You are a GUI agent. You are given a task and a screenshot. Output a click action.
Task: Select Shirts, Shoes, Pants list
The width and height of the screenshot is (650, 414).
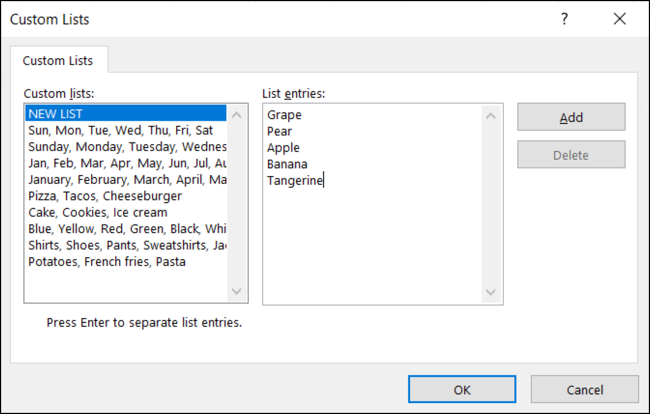(x=127, y=245)
